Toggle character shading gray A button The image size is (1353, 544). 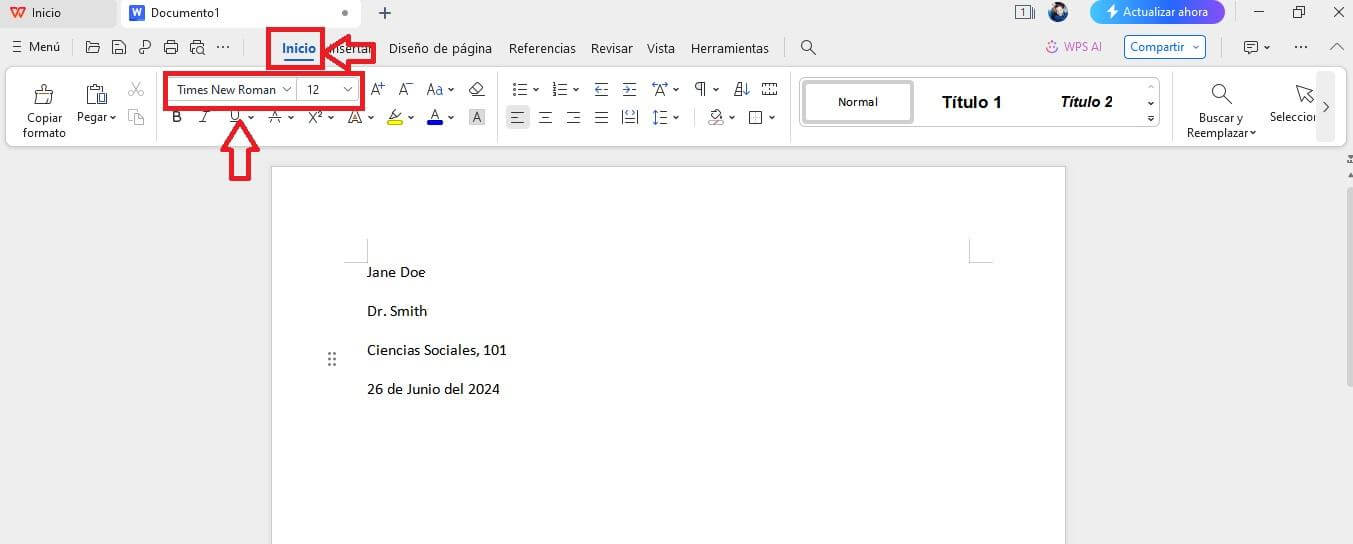click(477, 117)
